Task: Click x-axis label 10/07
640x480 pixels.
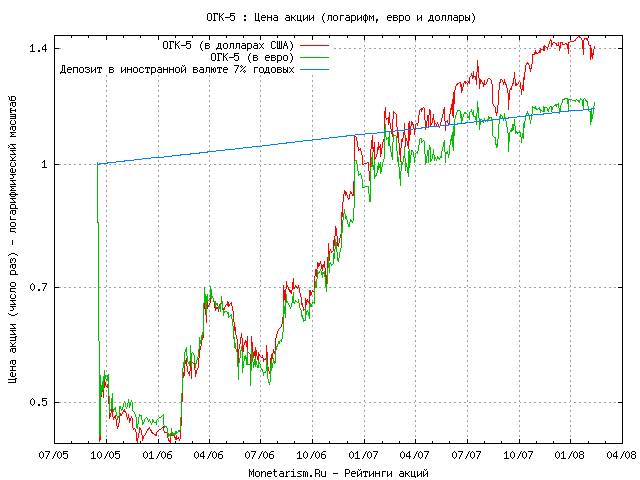Action: point(518,455)
